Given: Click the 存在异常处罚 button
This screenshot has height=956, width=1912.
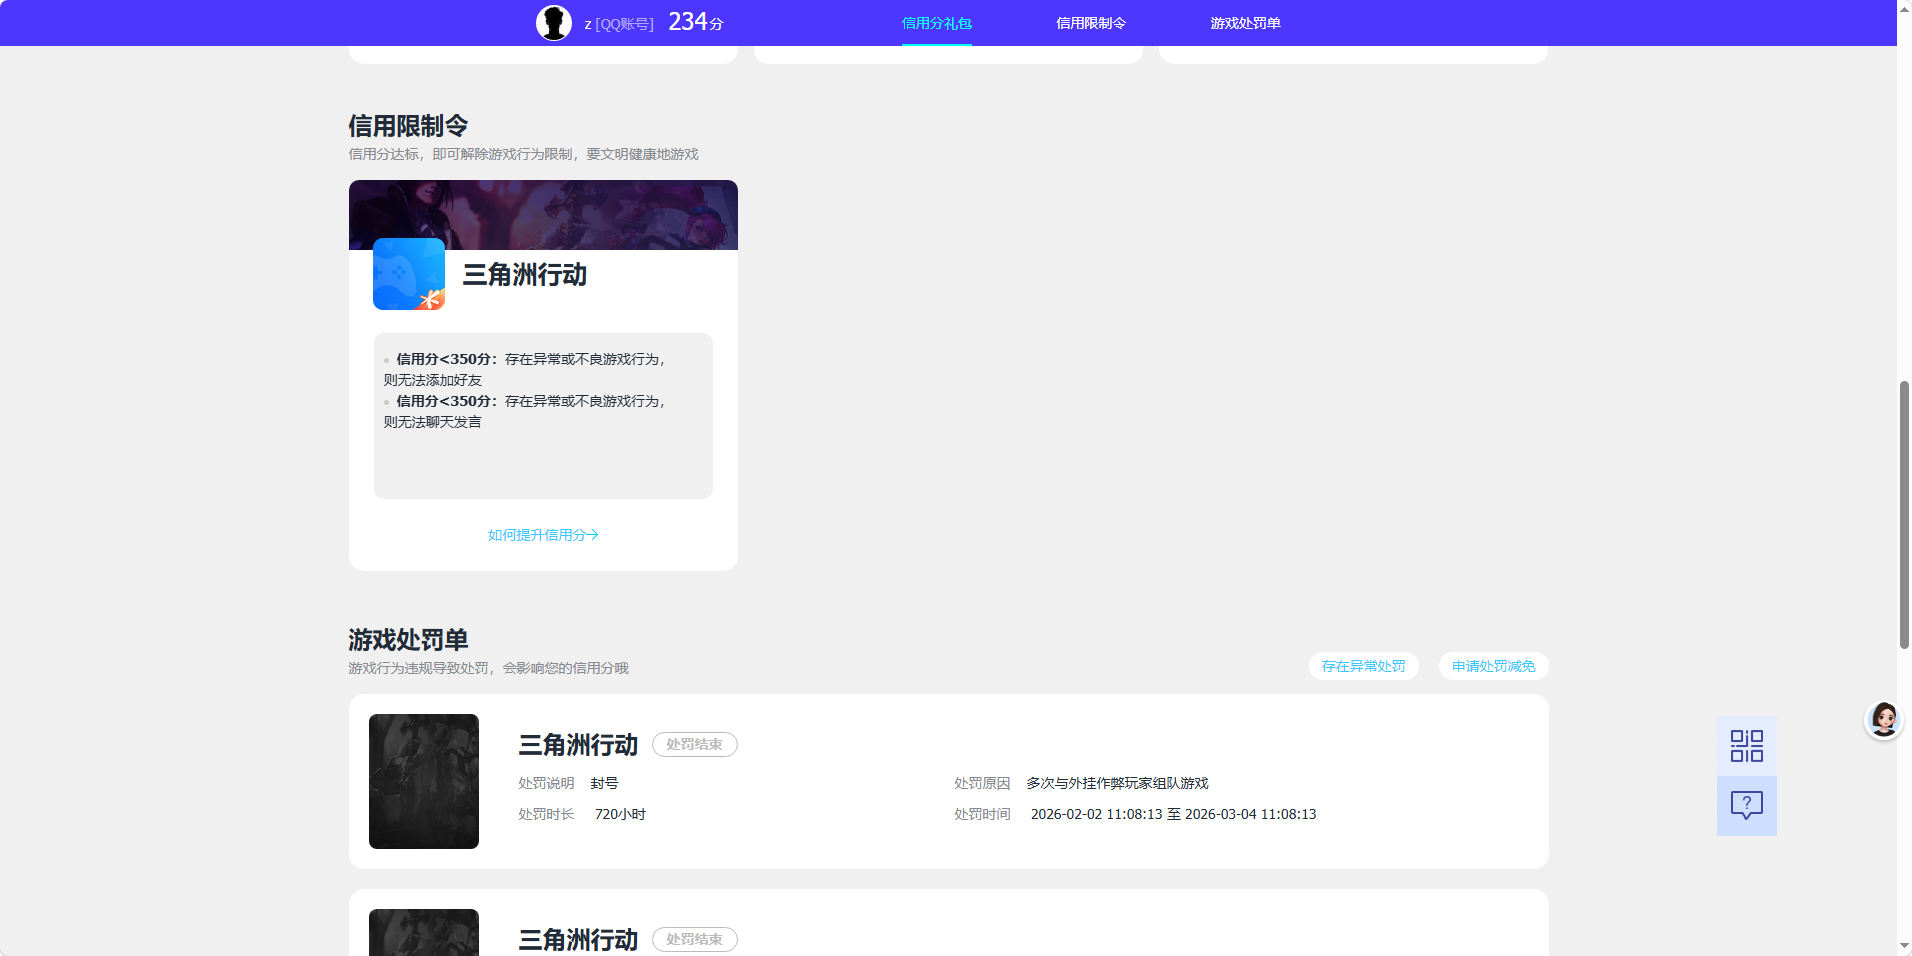Looking at the screenshot, I should [1363, 666].
